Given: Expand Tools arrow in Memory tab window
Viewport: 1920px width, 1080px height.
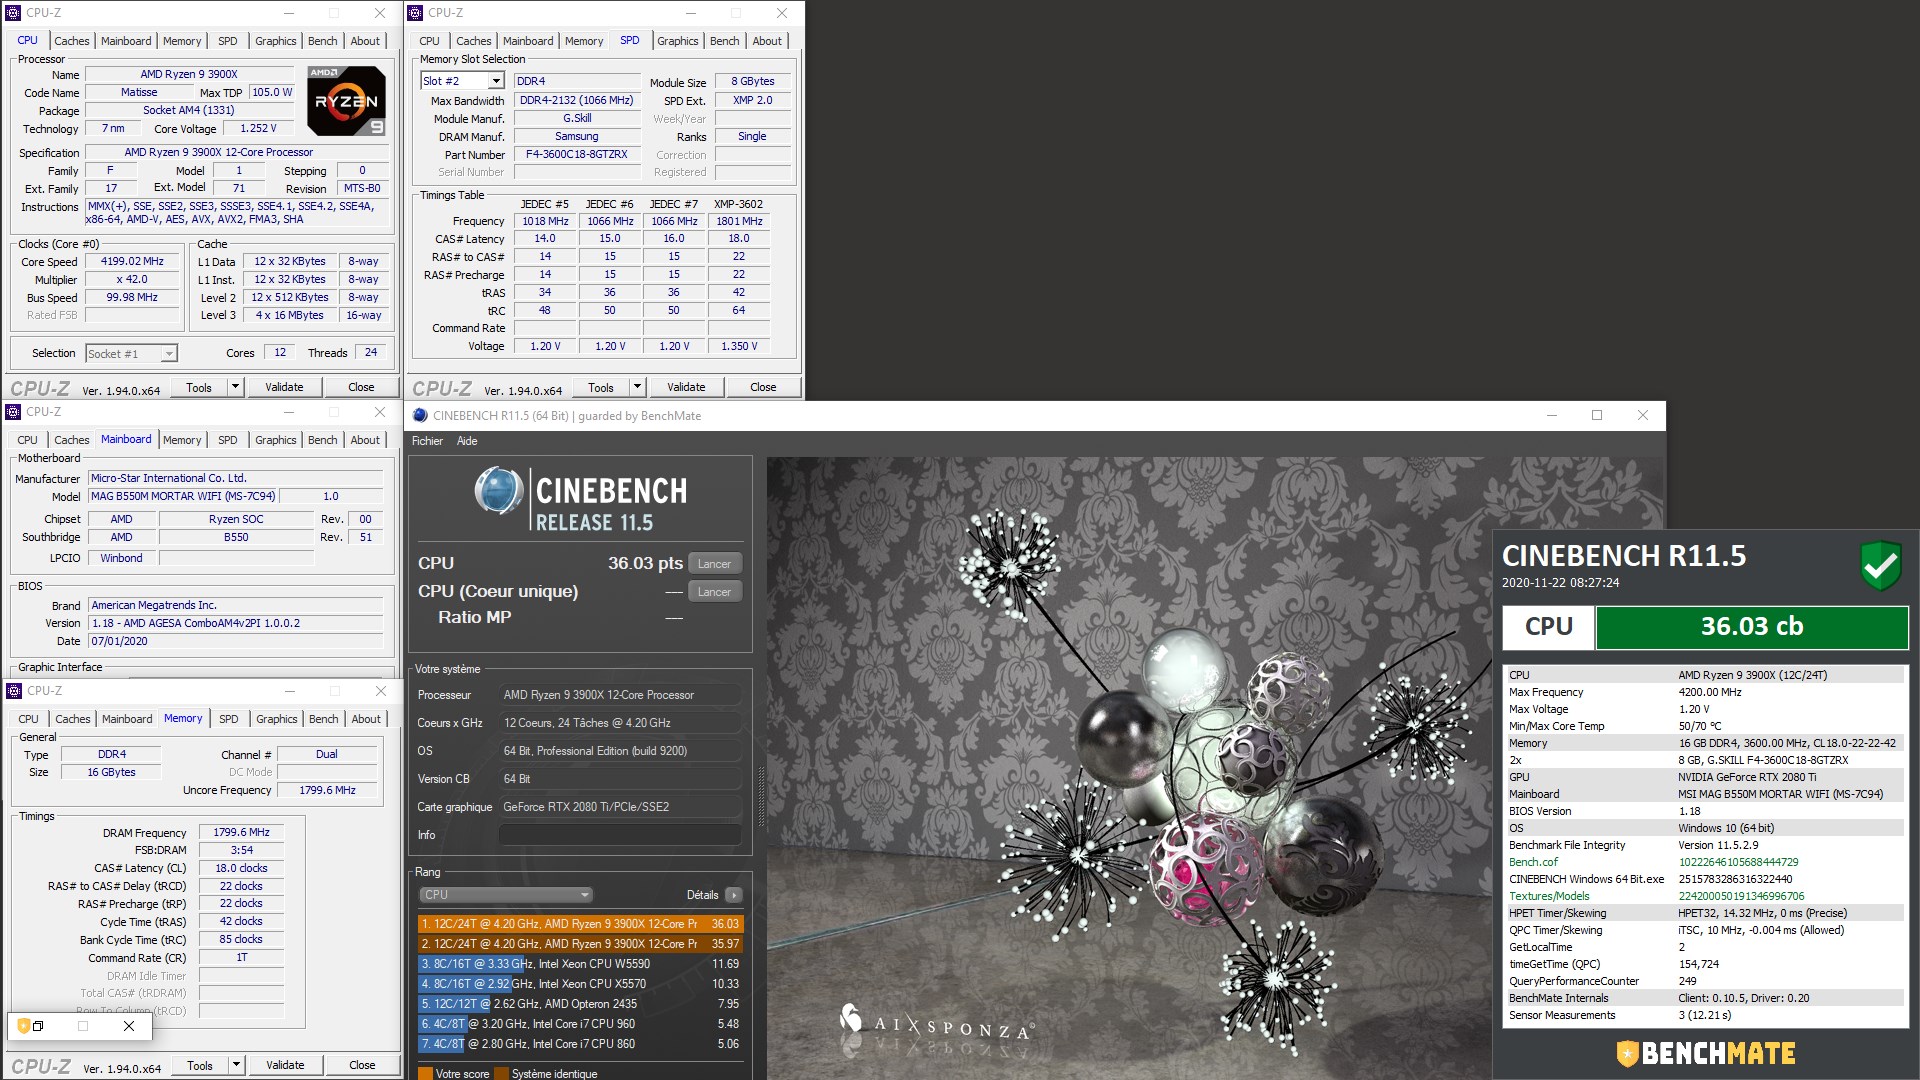Looking at the screenshot, I should (x=236, y=1065).
